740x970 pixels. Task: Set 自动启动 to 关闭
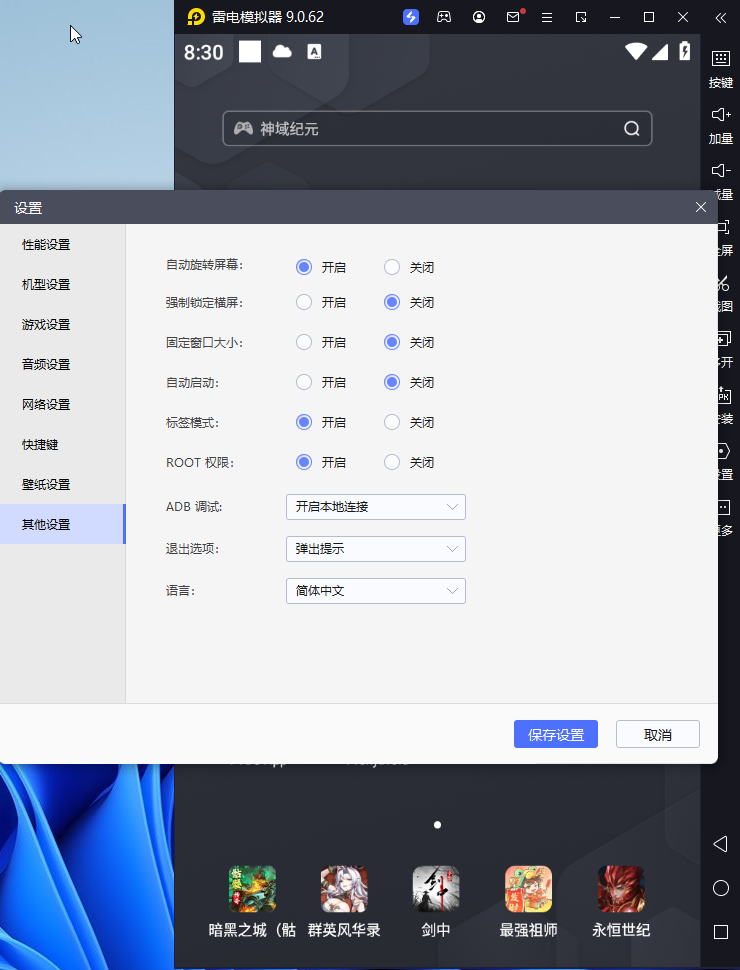[392, 382]
